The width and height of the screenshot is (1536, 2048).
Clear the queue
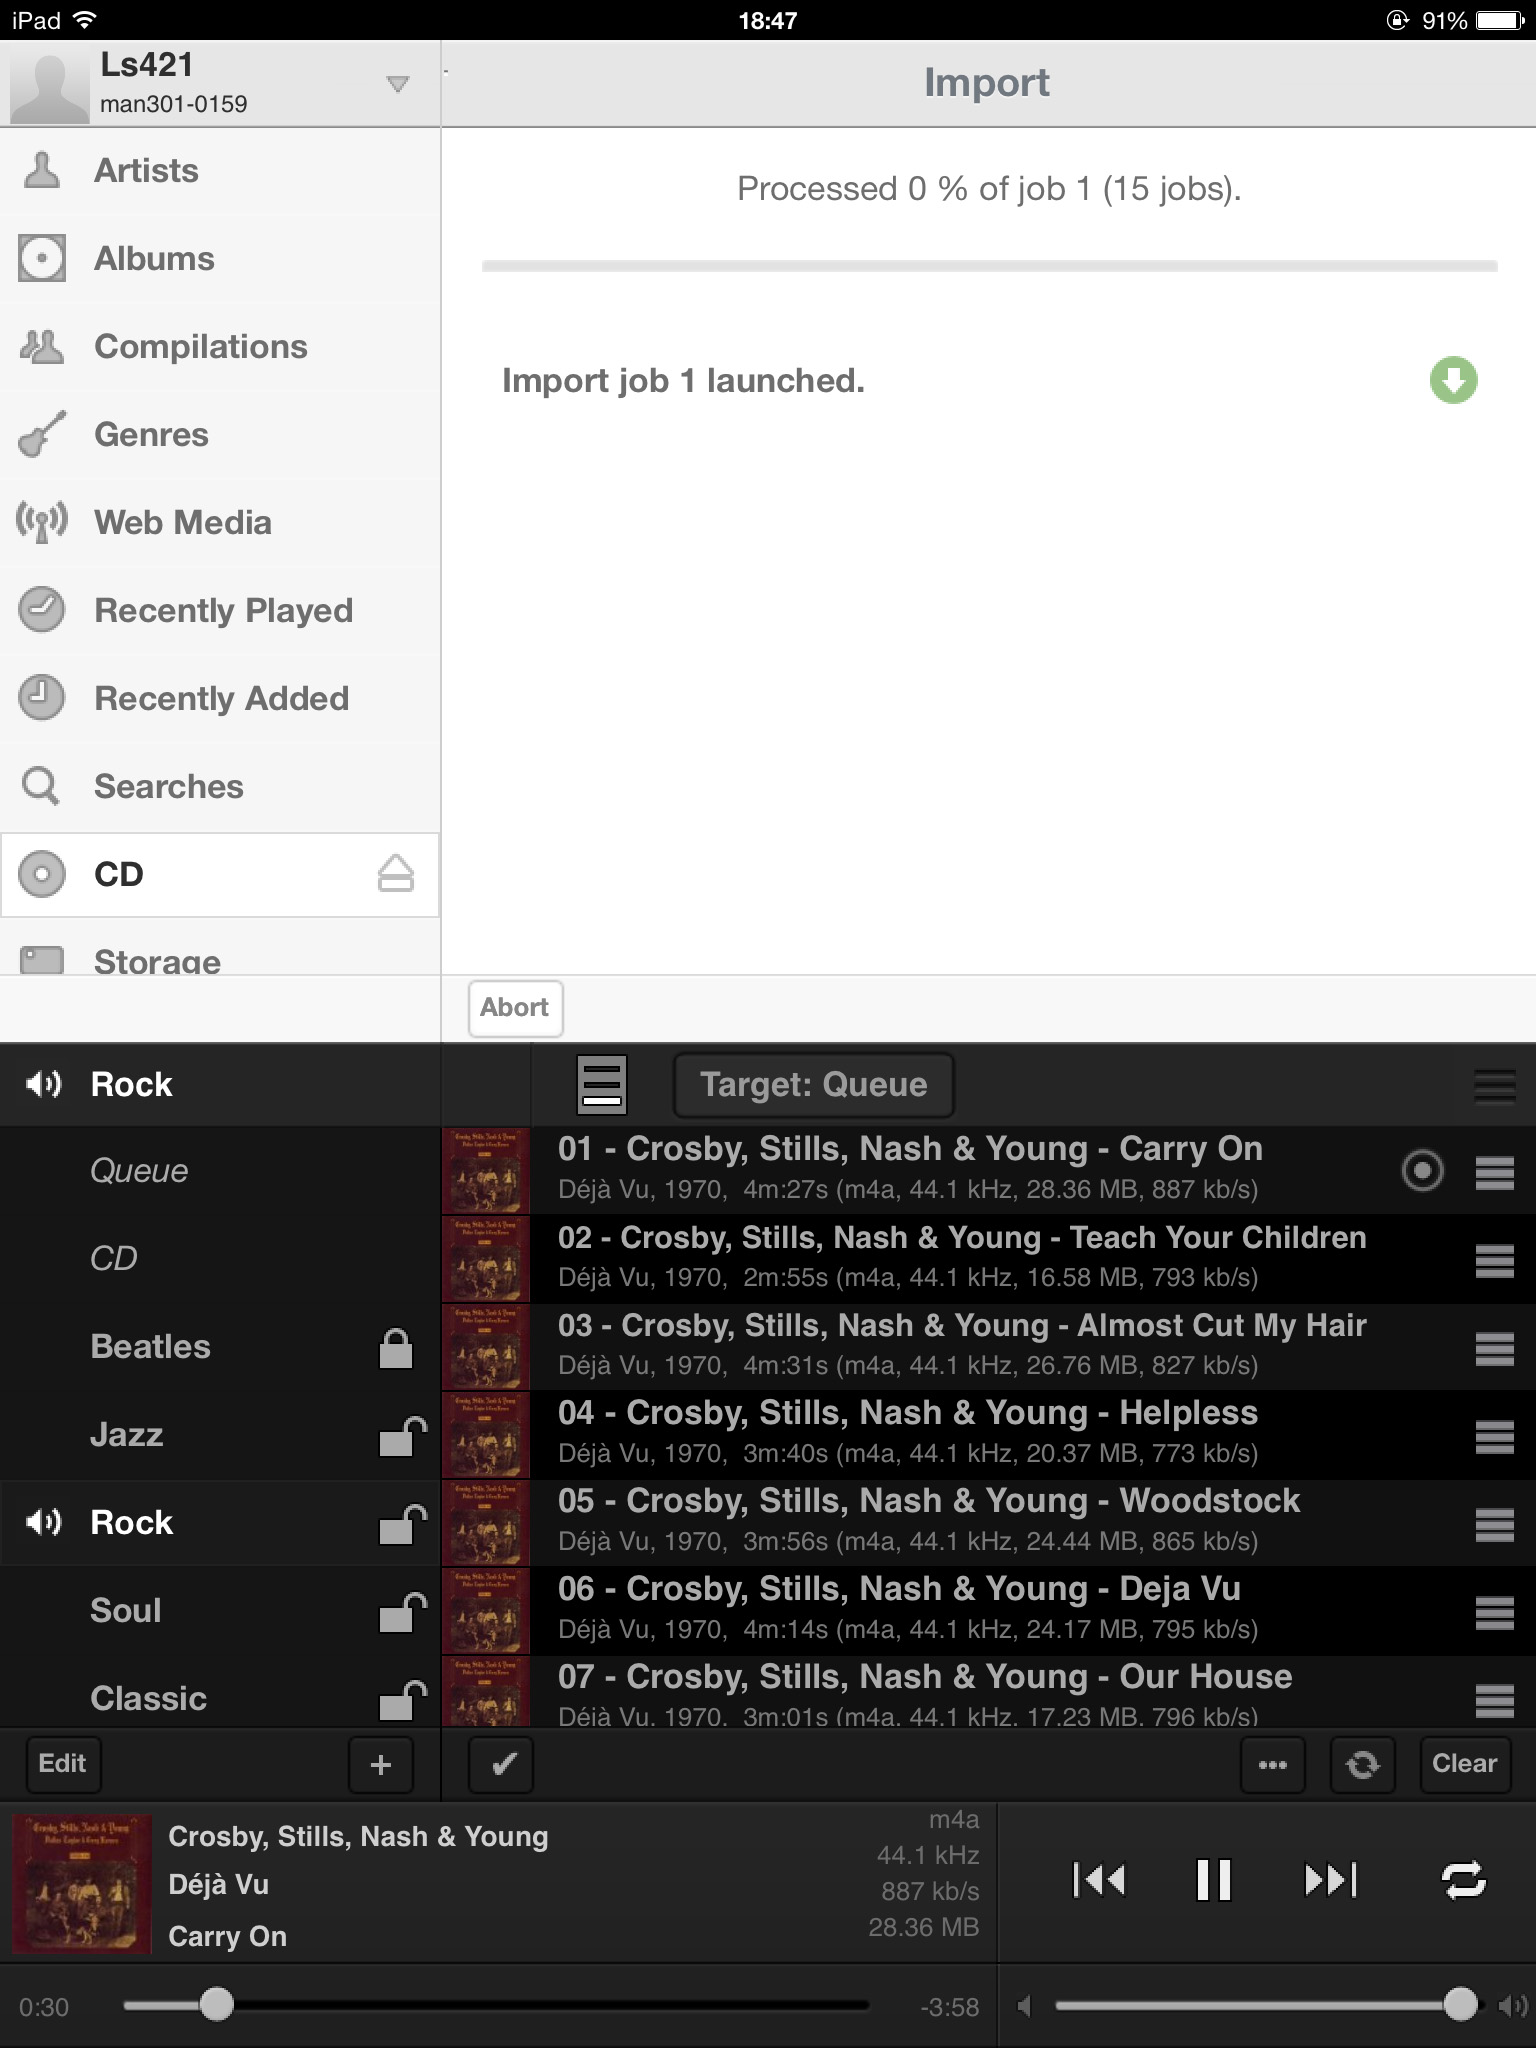[1465, 1765]
